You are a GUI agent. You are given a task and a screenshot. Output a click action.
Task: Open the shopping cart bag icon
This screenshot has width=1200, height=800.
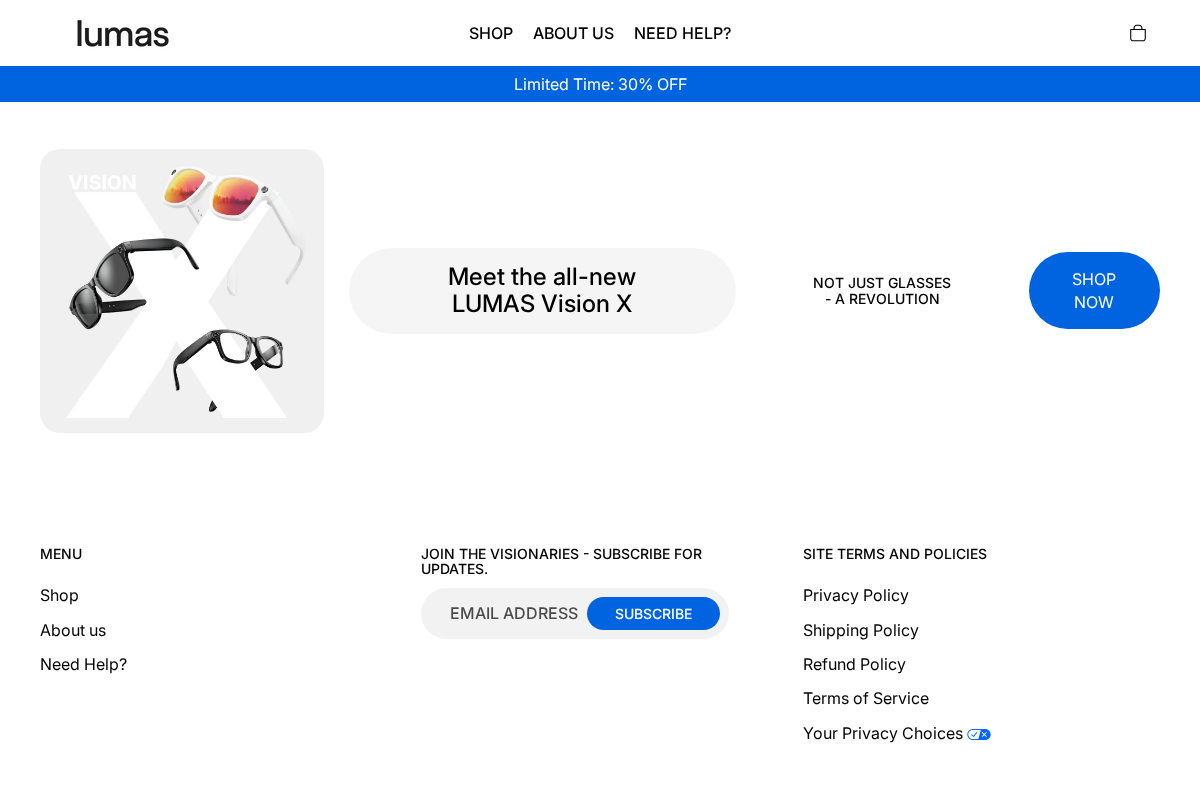click(1137, 32)
